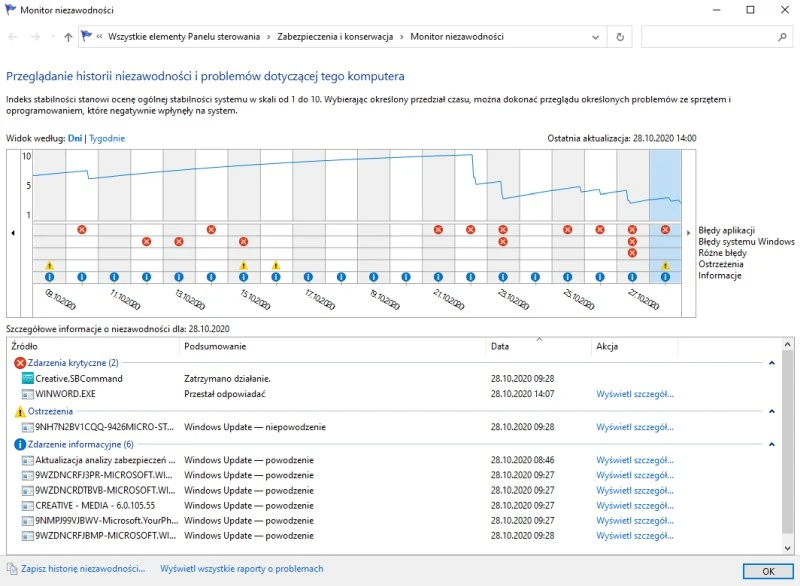Click the critical events red error icon
The height and width of the screenshot is (586, 800).
20,363
